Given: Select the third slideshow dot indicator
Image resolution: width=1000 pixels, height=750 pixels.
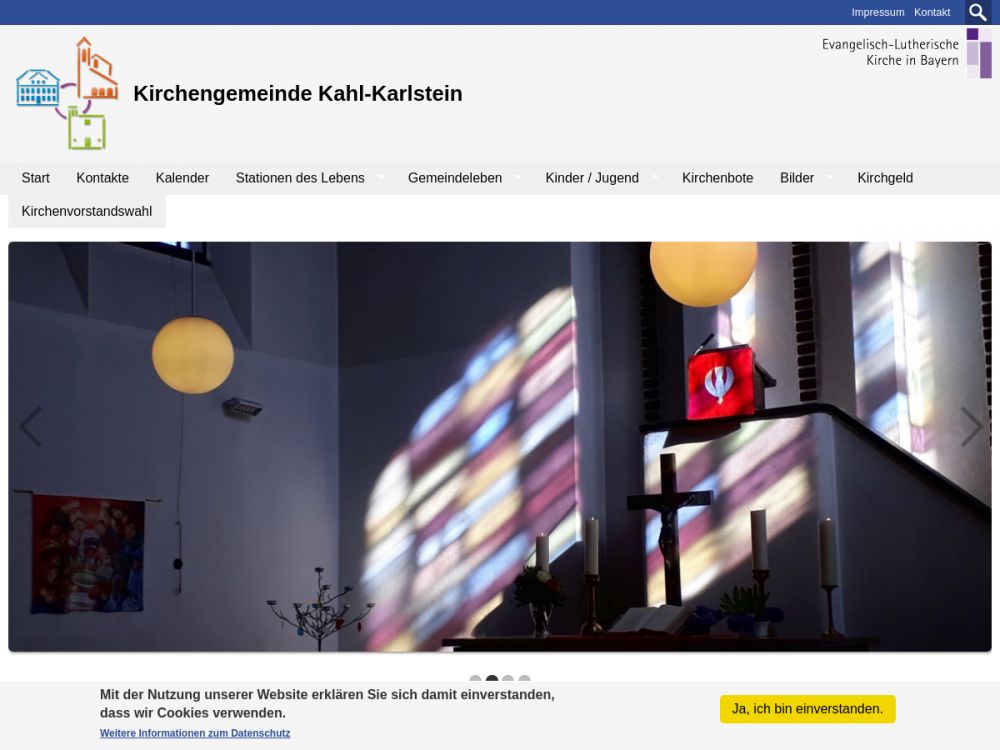Looking at the screenshot, I should click(508, 681).
